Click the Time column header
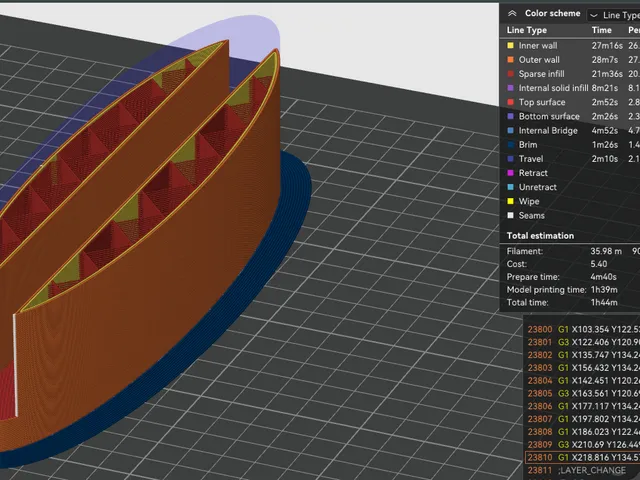This screenshot has height=480, width=640. coord(602,30)
